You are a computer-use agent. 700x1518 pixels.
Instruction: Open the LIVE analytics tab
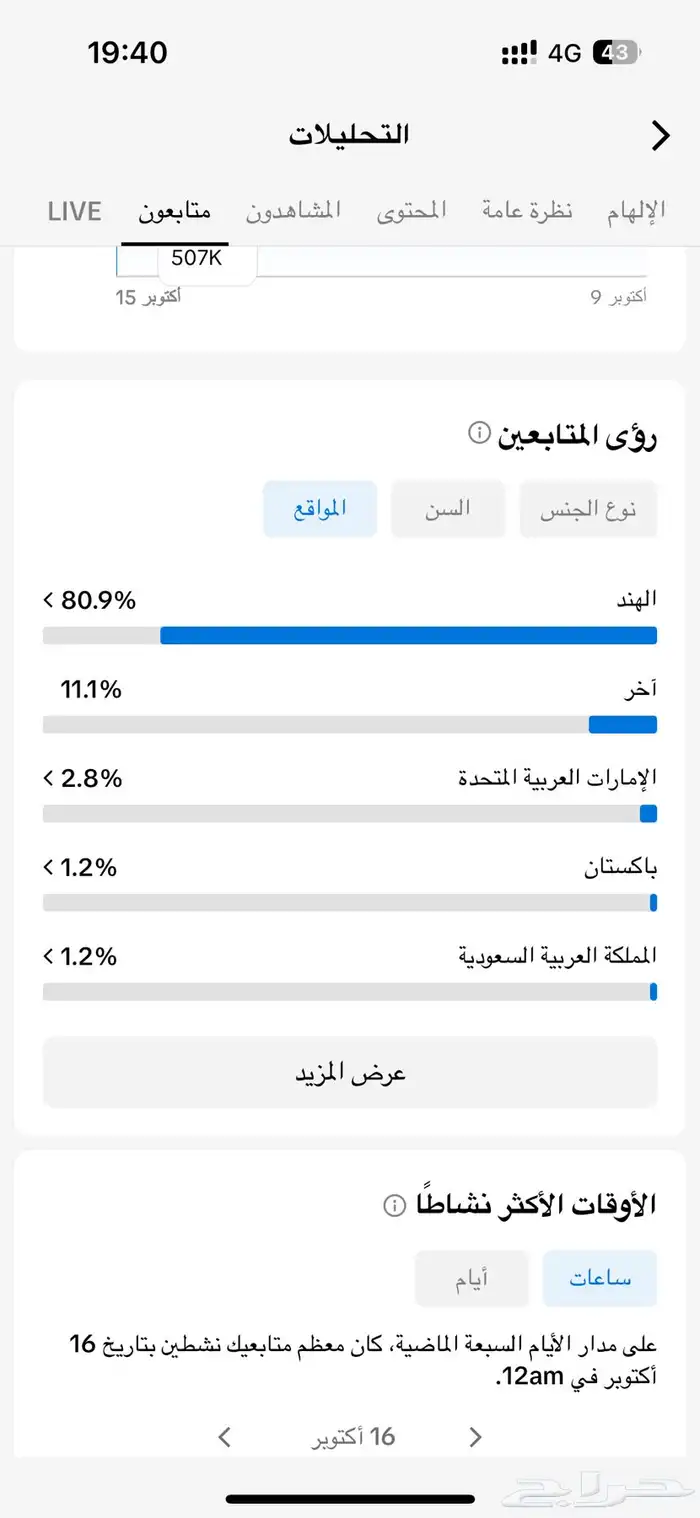coord(73,211)
